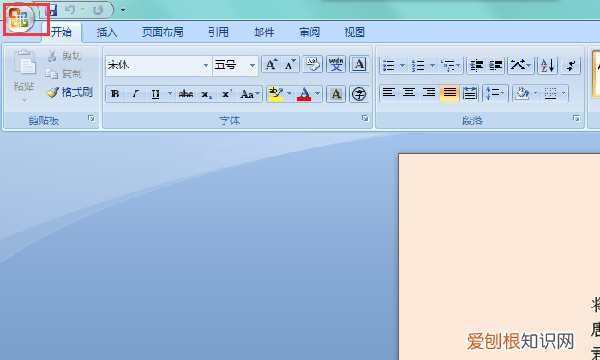Switch to the 开始 tab
The height and width of the screenshot is (360, 600).
pos(61,32)
